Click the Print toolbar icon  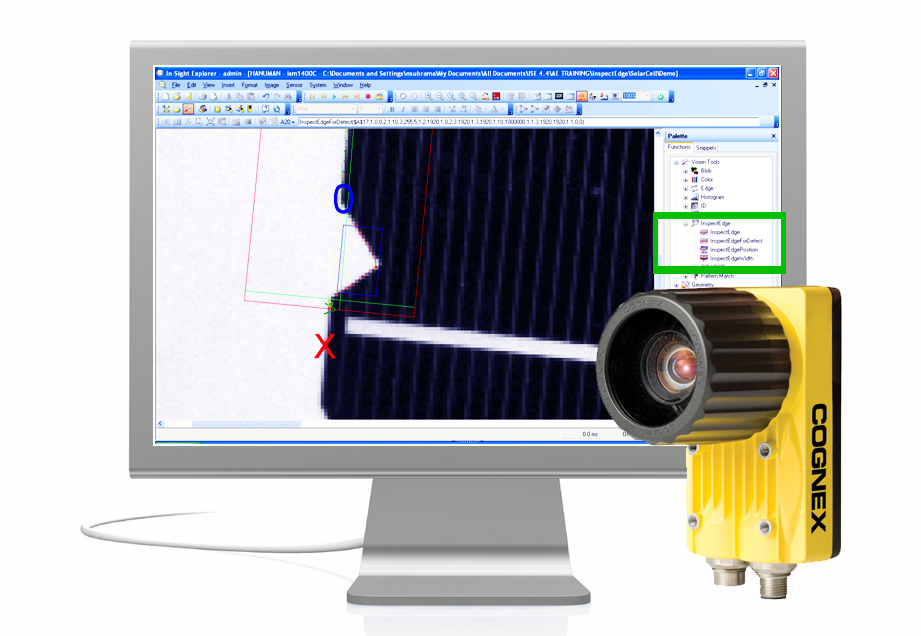click(203, 96)
